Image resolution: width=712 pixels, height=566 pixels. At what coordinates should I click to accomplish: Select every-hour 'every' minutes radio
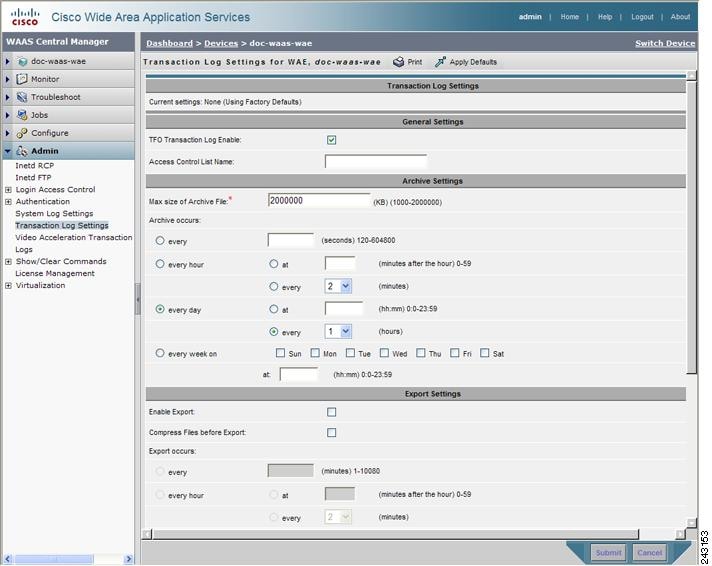click(273, 287)
